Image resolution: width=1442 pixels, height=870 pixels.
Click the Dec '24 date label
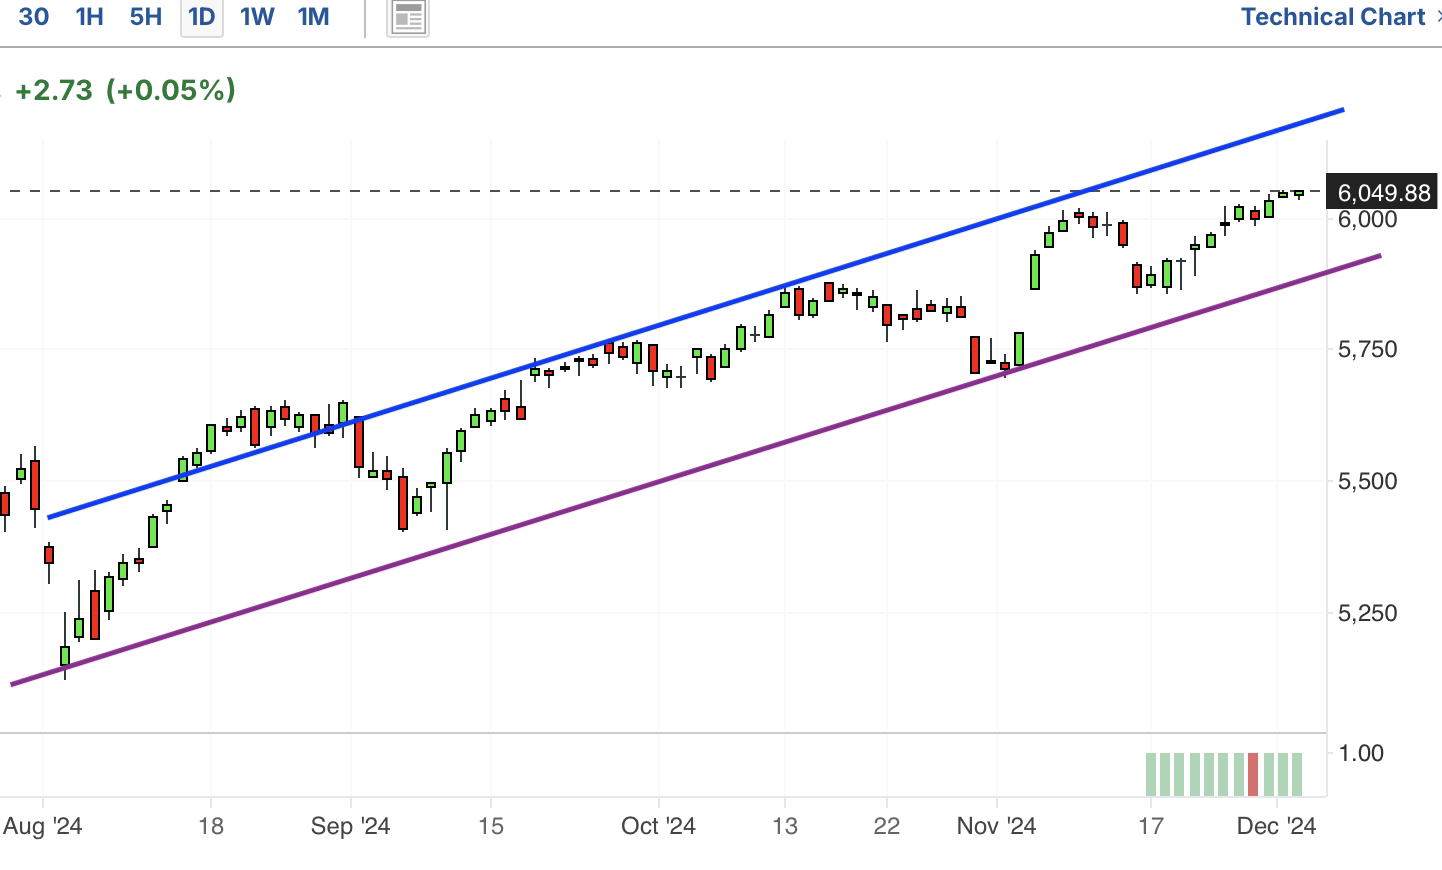click(x=1277, y=827)
